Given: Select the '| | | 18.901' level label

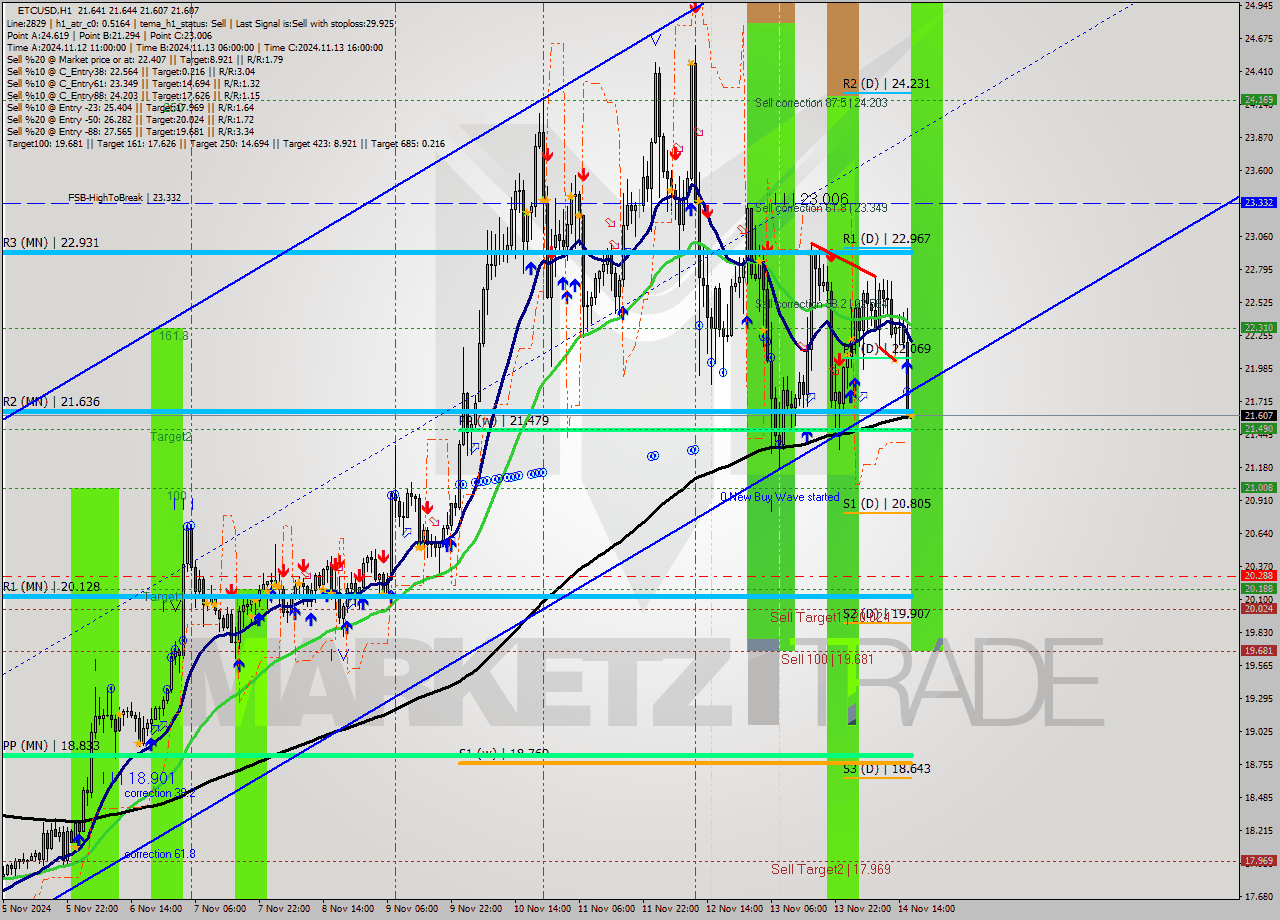Looking at the screenshot, I should point(140,777).
